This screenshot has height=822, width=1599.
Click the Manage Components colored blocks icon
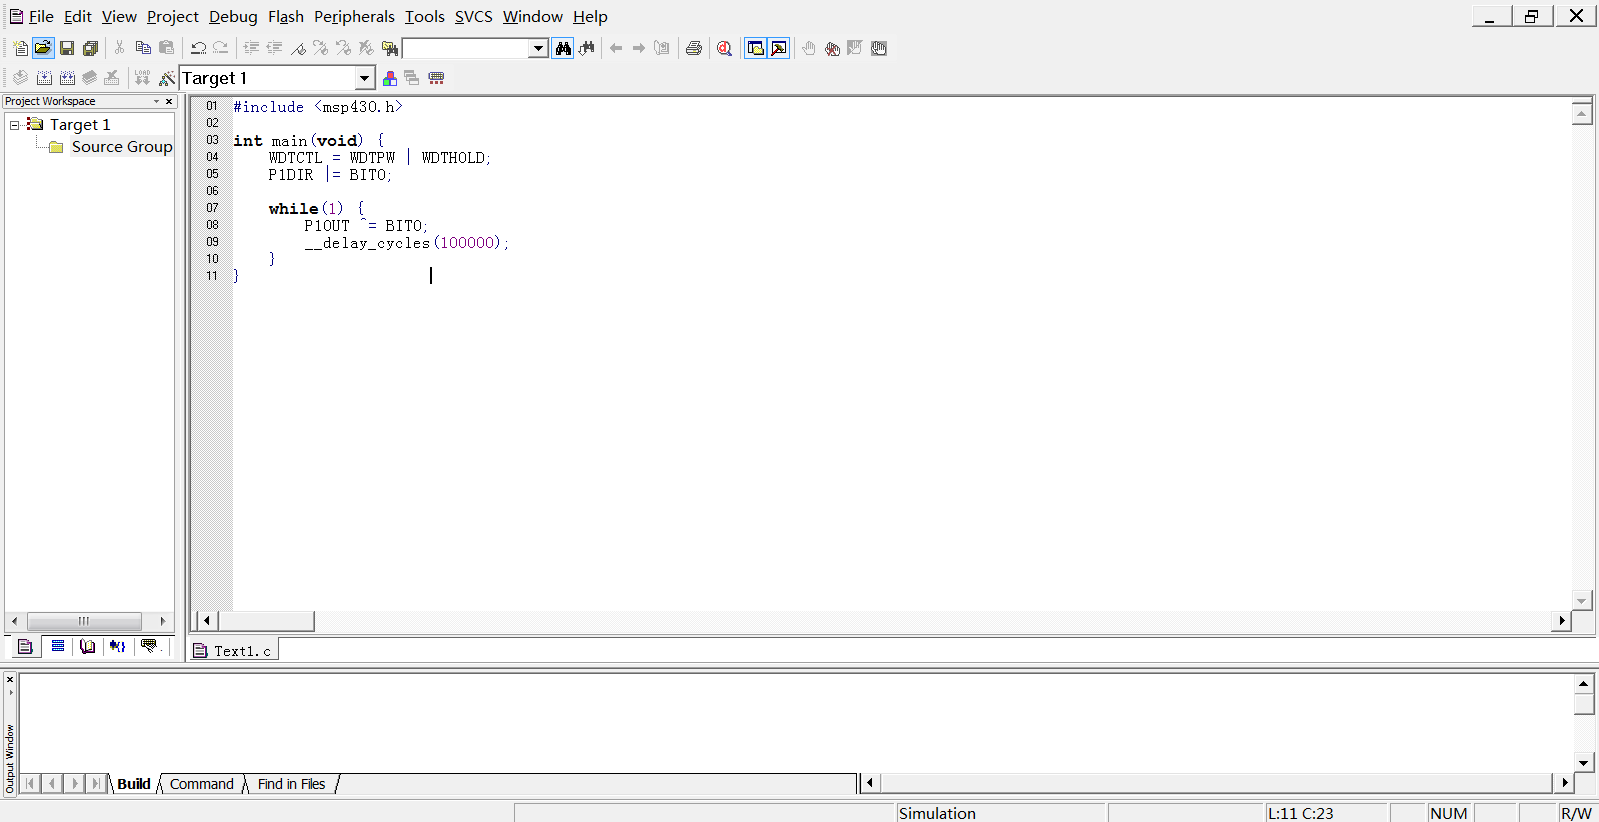(x=390, y=78)
